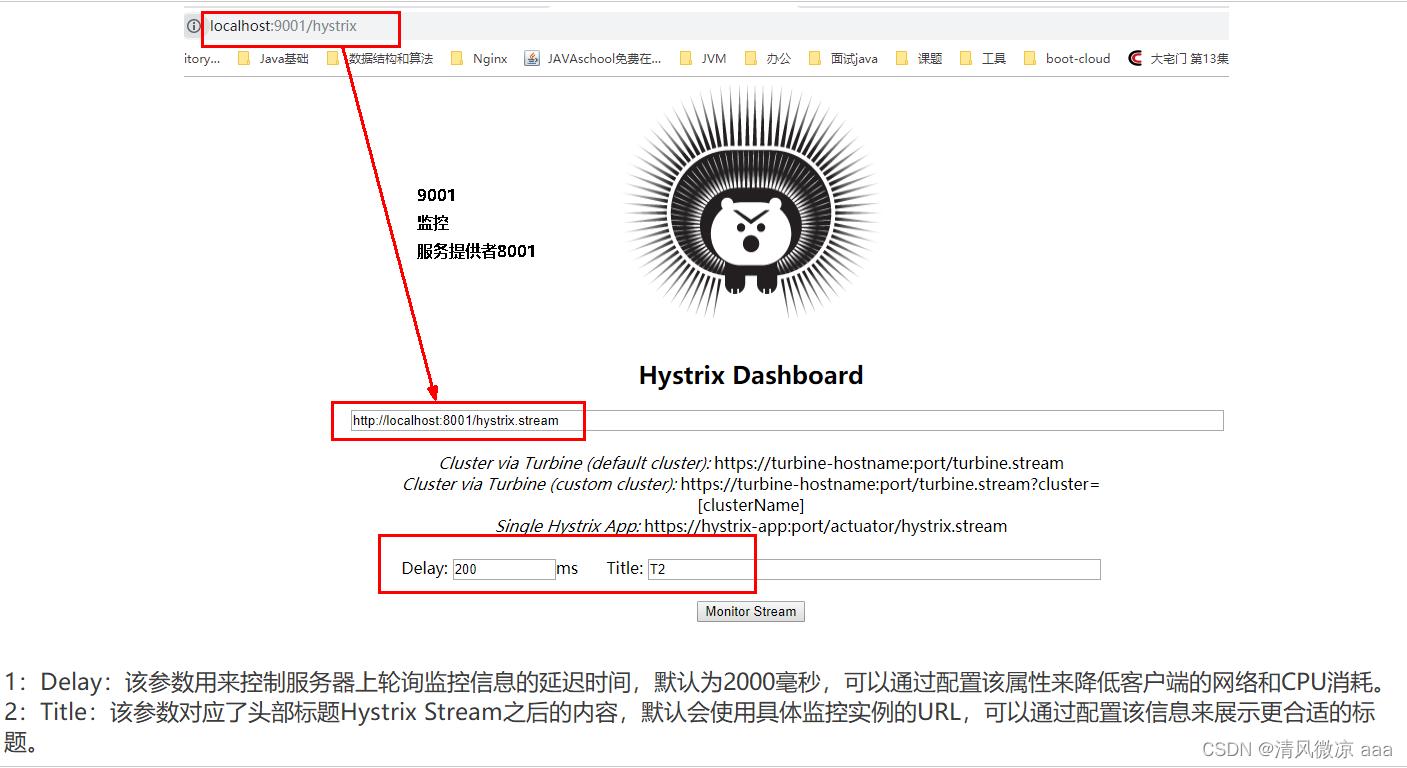
Task: Click the turbine.stream default cluster URL text
Action: click(889, 463)
